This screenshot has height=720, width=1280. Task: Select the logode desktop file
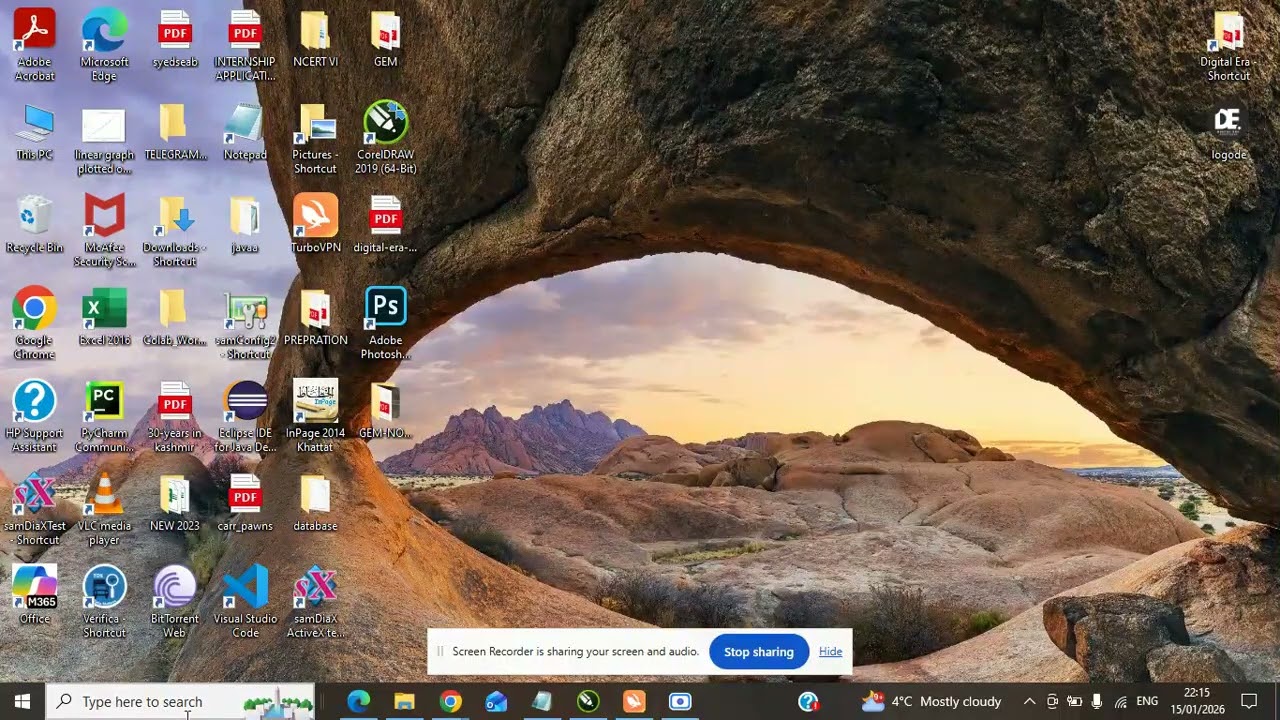[x=1228, y=132]
